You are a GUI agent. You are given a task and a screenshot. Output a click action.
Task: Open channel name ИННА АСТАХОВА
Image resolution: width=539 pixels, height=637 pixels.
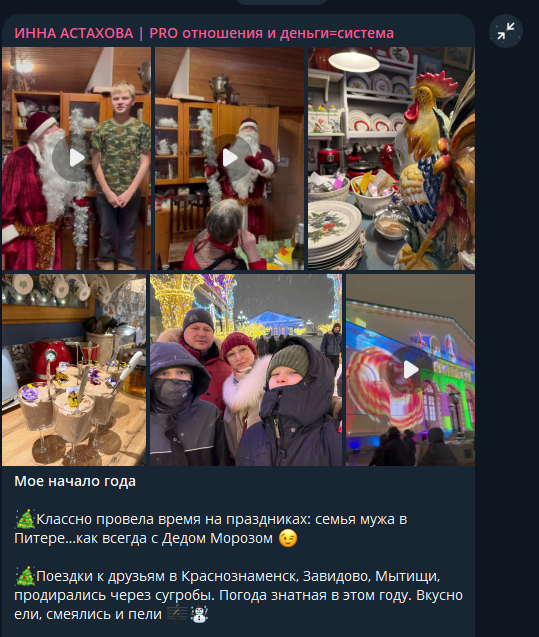(74, 33)
